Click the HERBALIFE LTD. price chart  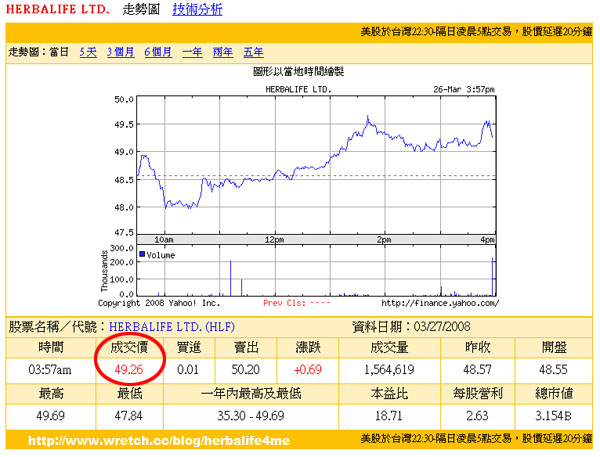pyautogui.click(x=316, y=165)
